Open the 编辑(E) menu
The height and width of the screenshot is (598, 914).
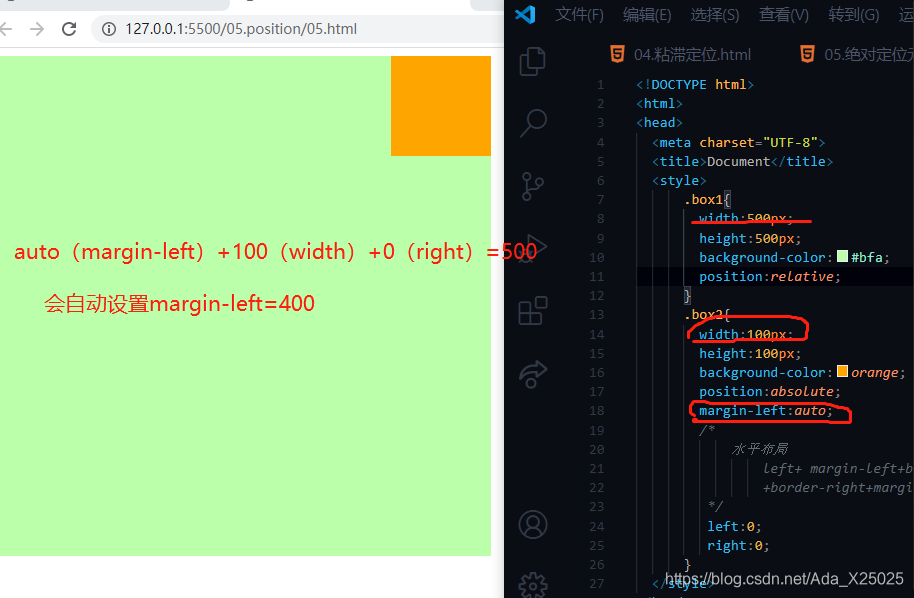647,14
